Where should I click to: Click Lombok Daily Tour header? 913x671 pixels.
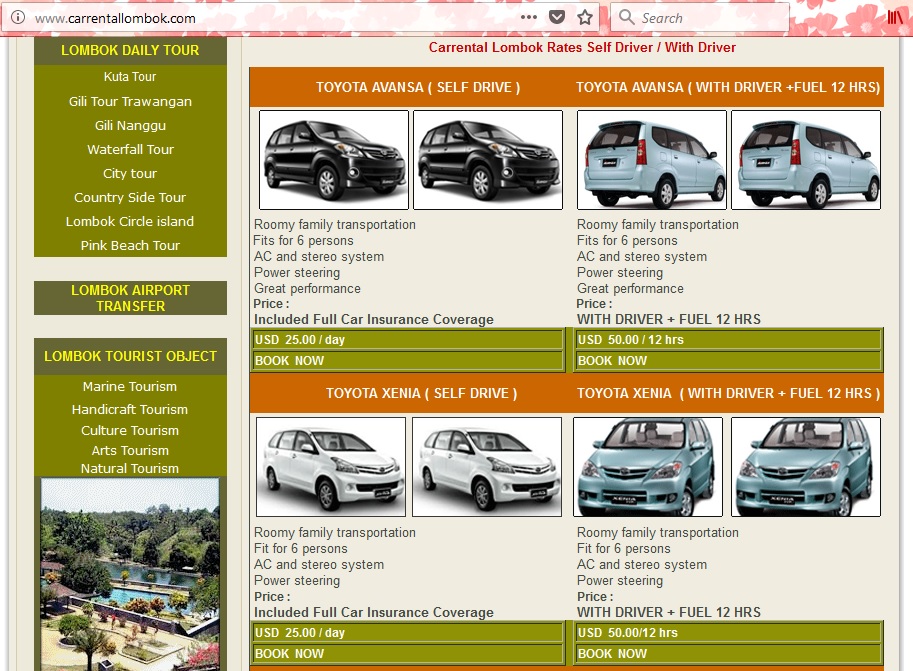(x=130, y=50)
